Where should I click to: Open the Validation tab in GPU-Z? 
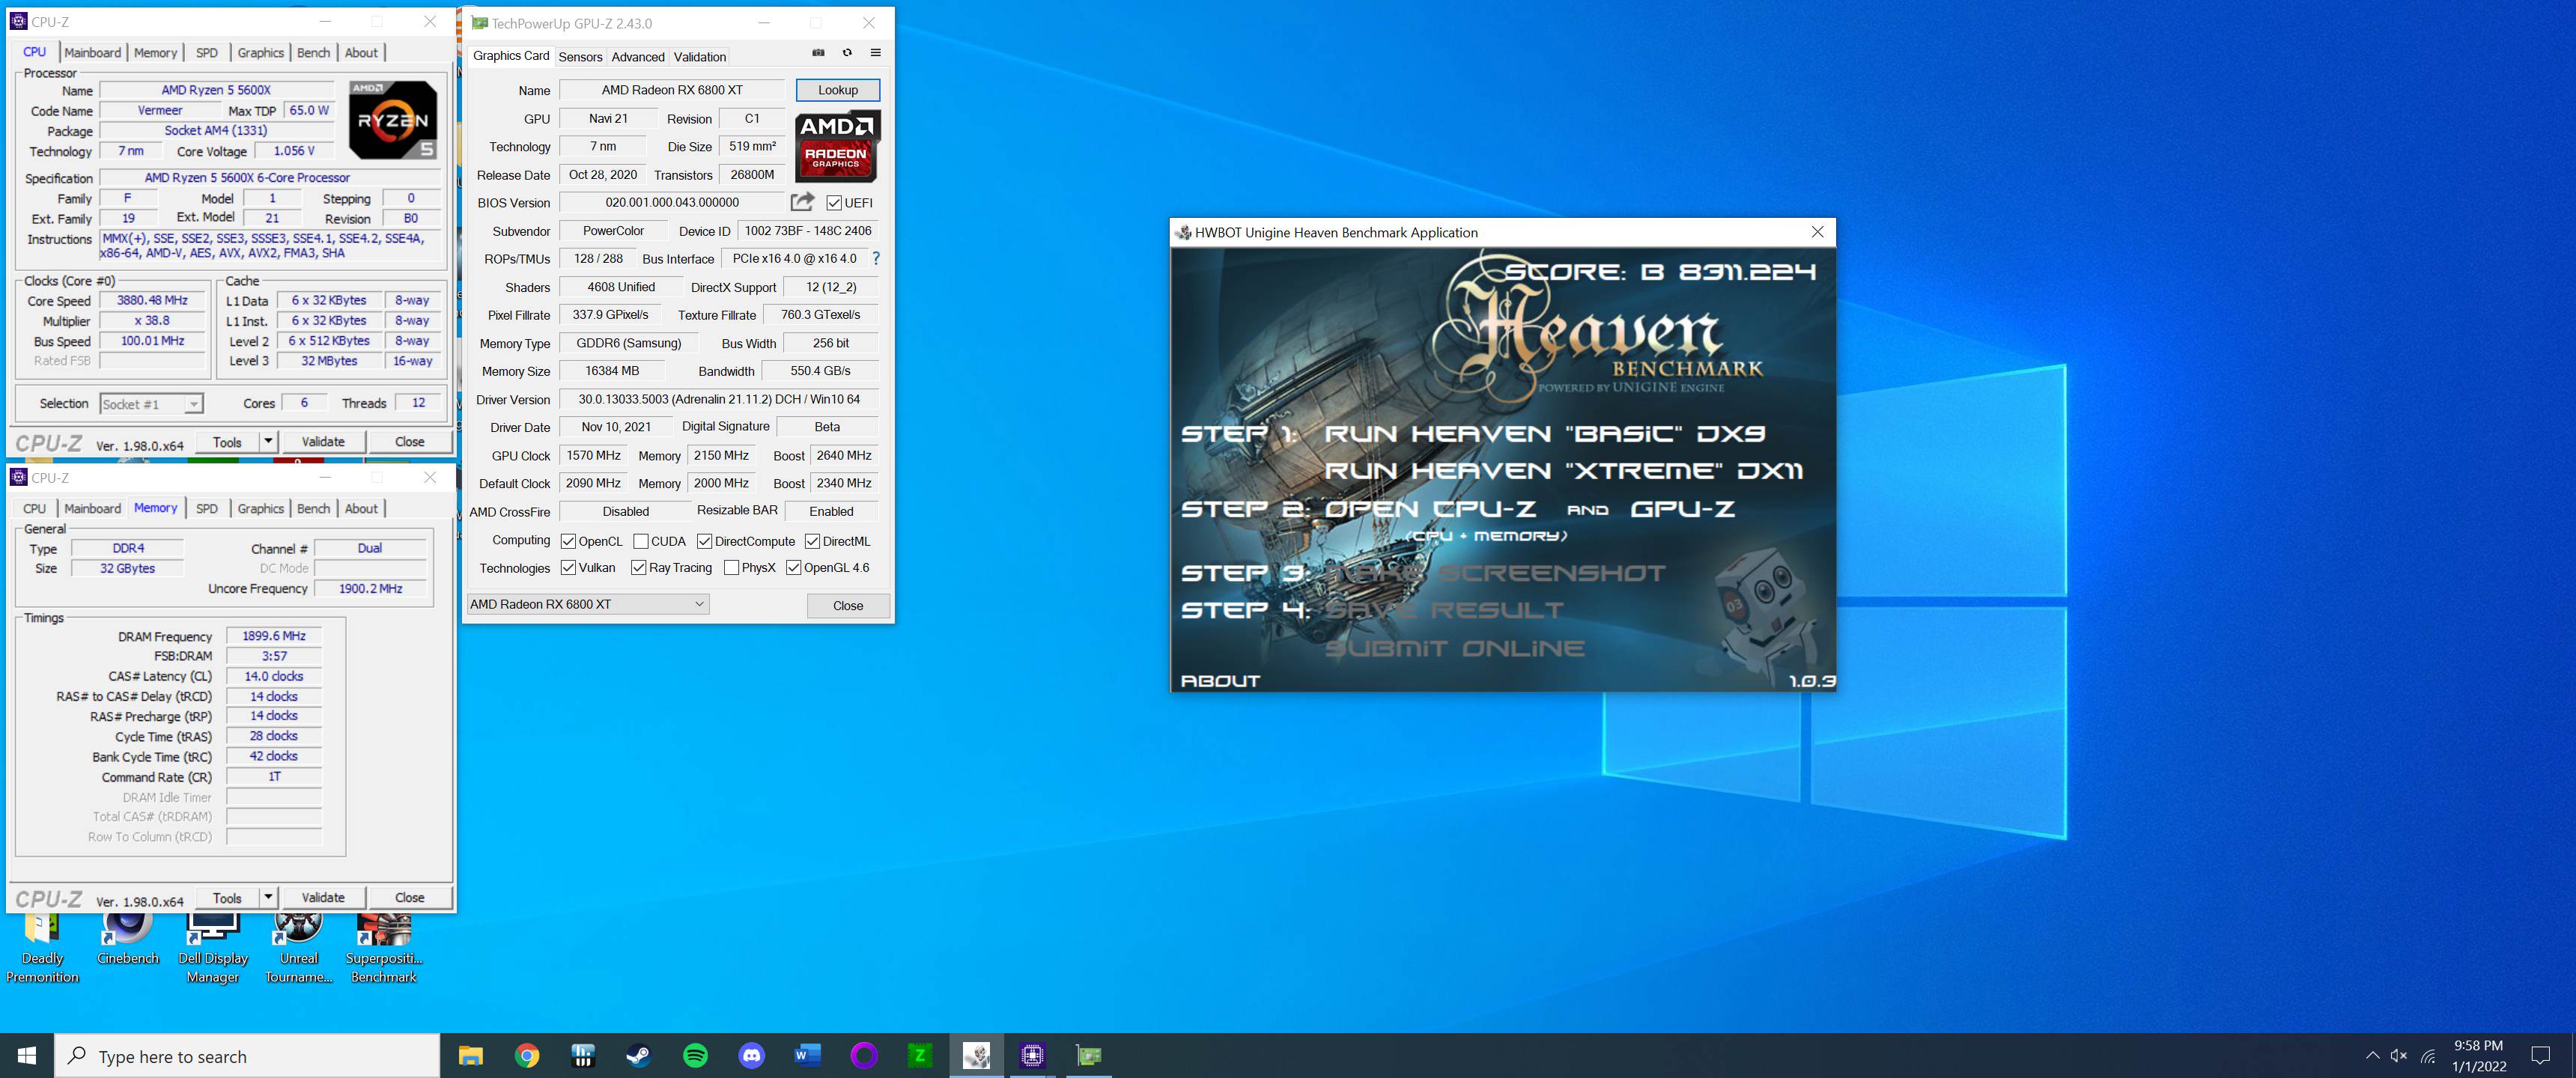tap(699, 57)
